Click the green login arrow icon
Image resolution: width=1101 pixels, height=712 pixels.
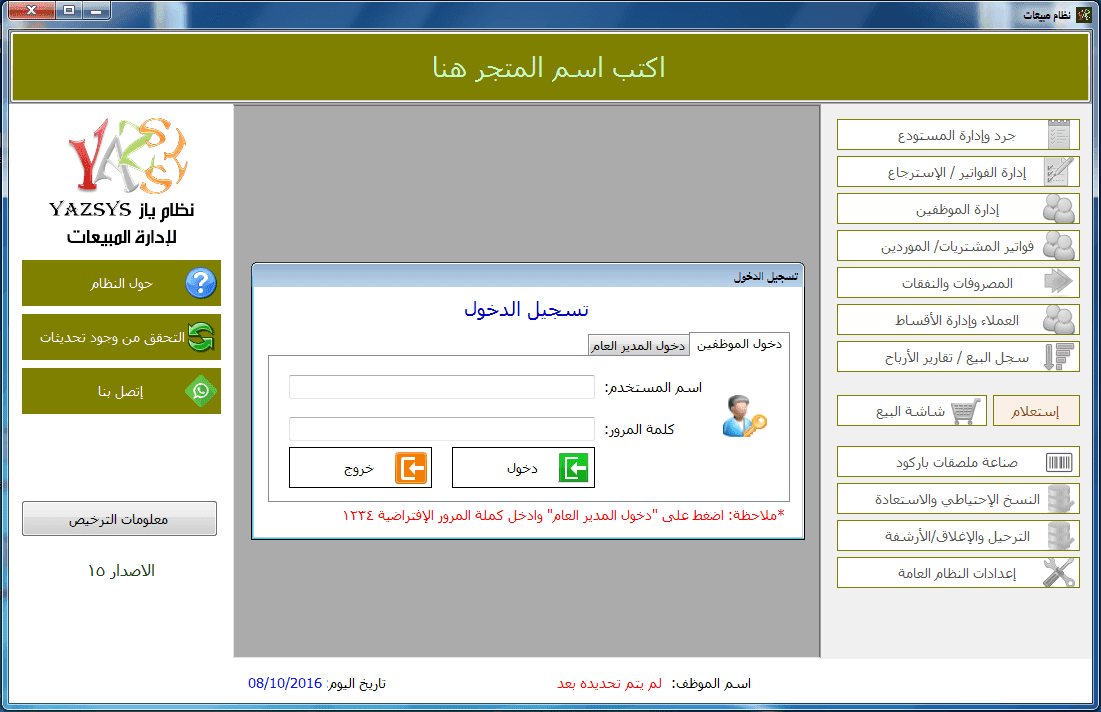pos(574,468)
